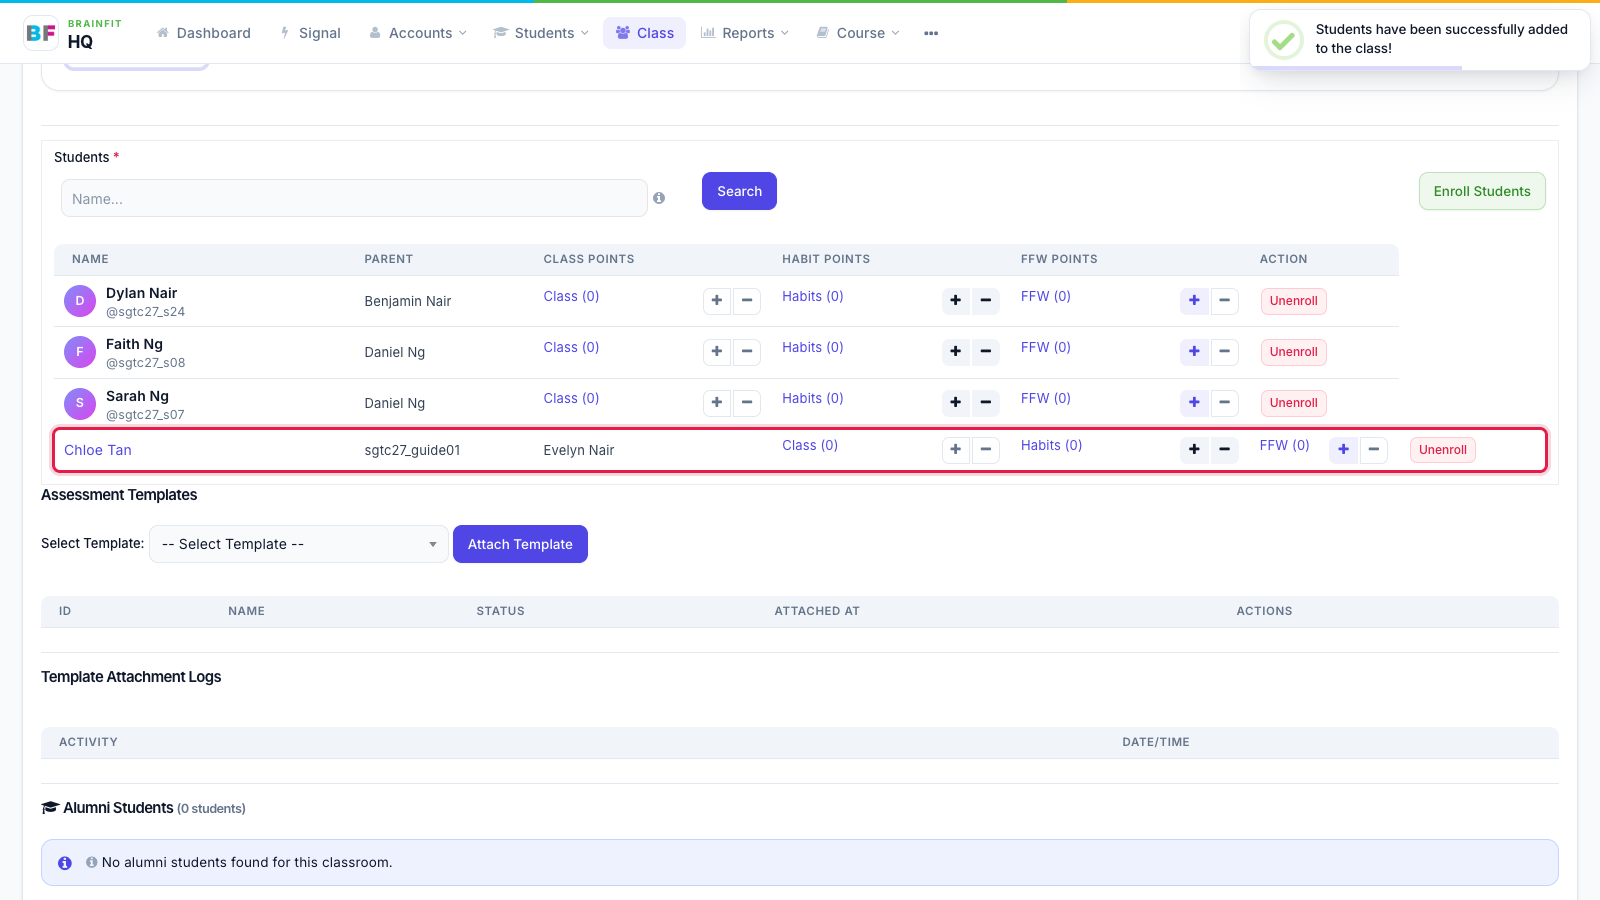
Task: Subtract a class point from Sarah Ng
Action: point(747,403)
